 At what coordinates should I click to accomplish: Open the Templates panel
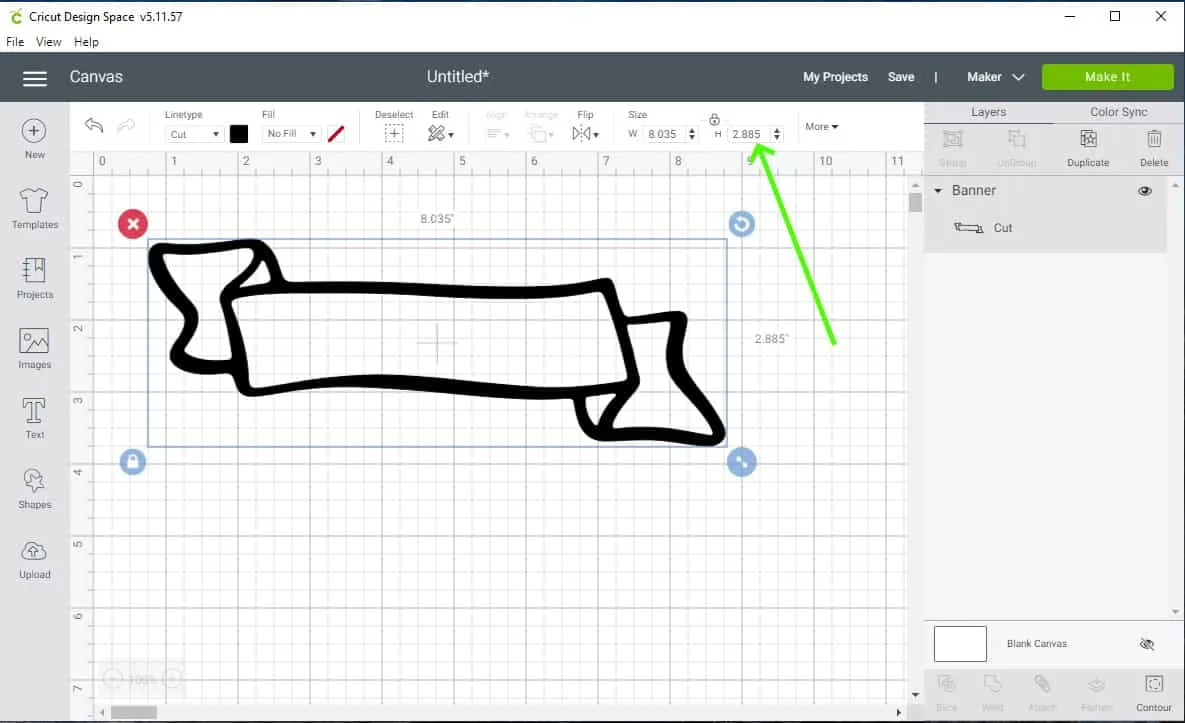(35, 209)
